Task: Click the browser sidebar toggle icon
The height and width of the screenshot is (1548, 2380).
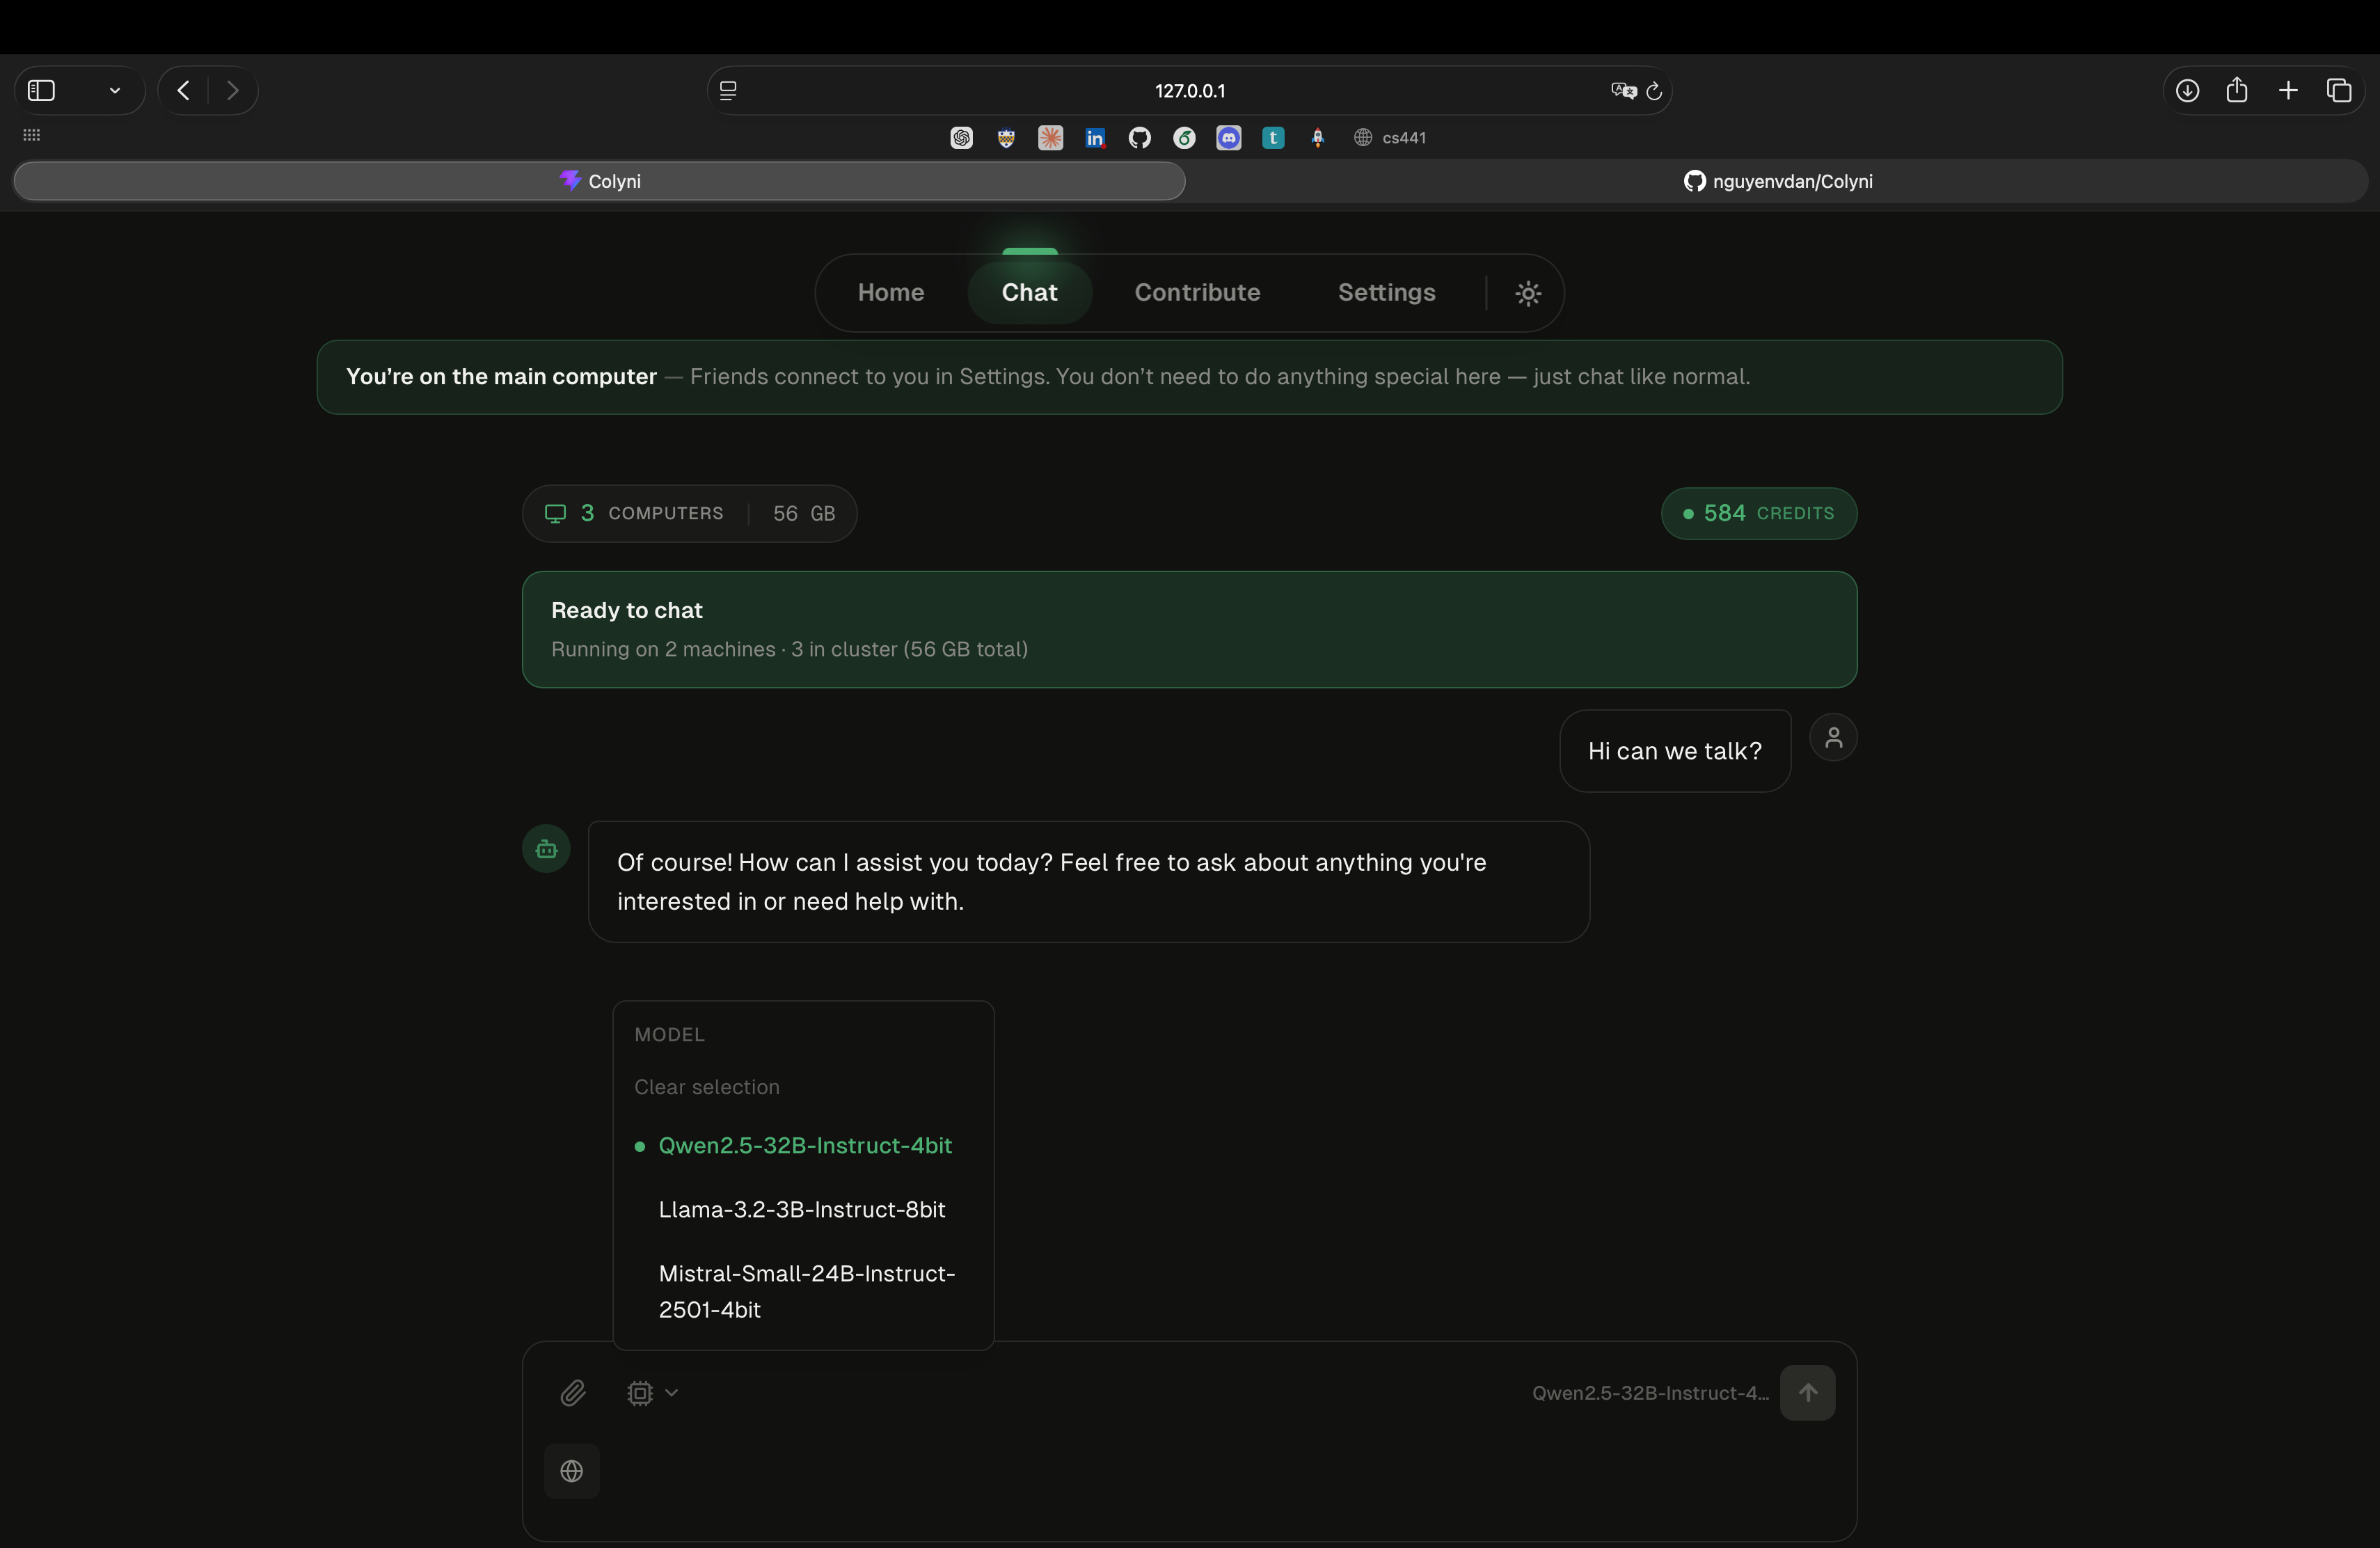Action: point(41,90)
